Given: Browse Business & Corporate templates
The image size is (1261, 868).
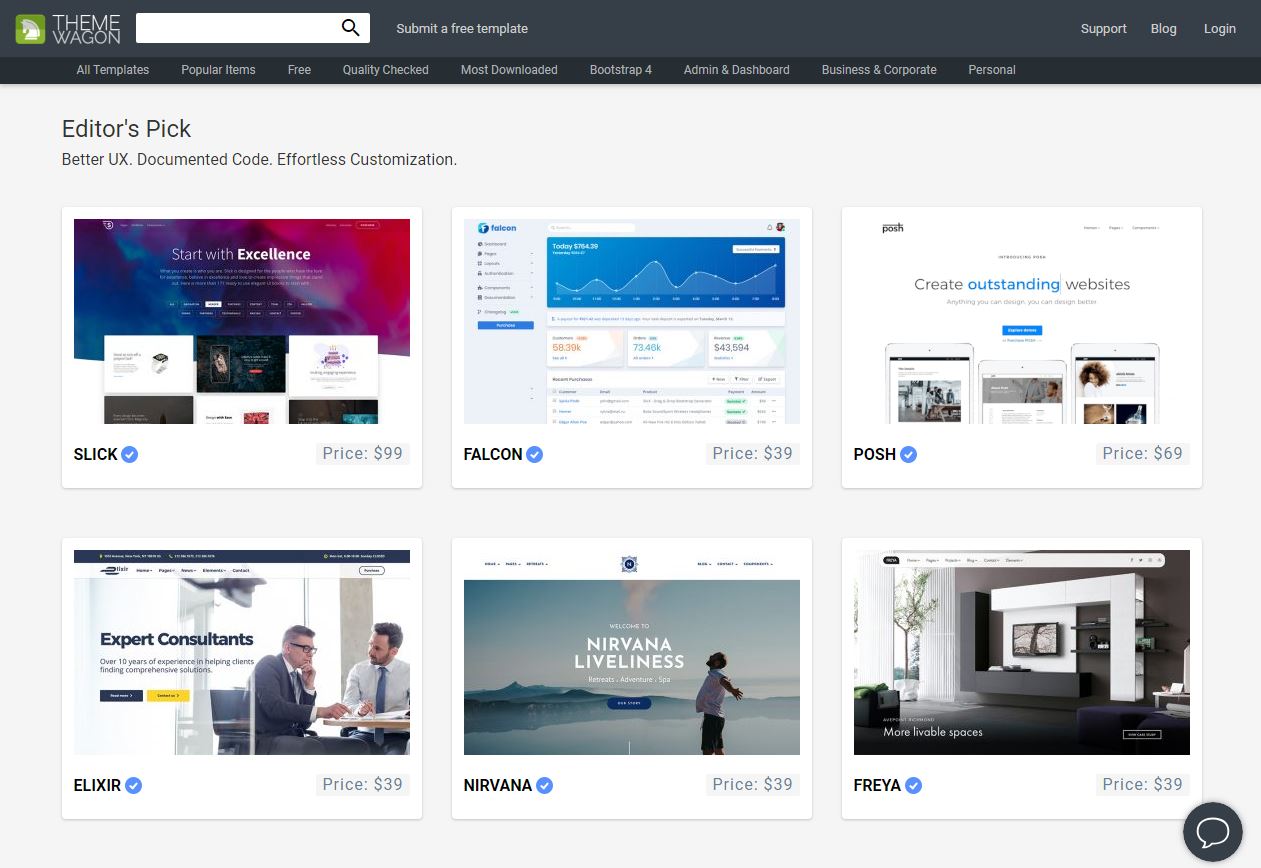Looking at the screenshot, I should pos(879,70).
